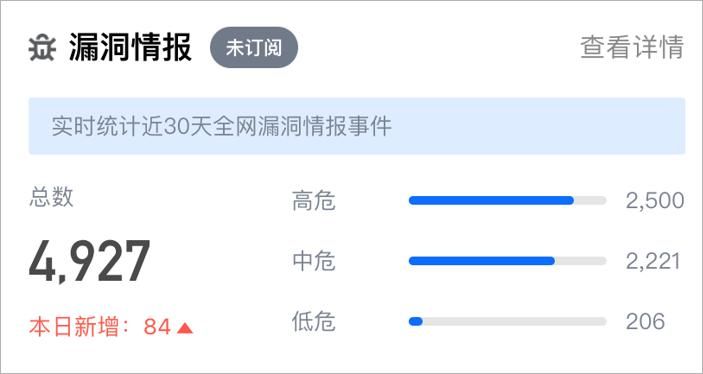Click the 高危 progress bar
703x374 pixels.
point(508,200)
